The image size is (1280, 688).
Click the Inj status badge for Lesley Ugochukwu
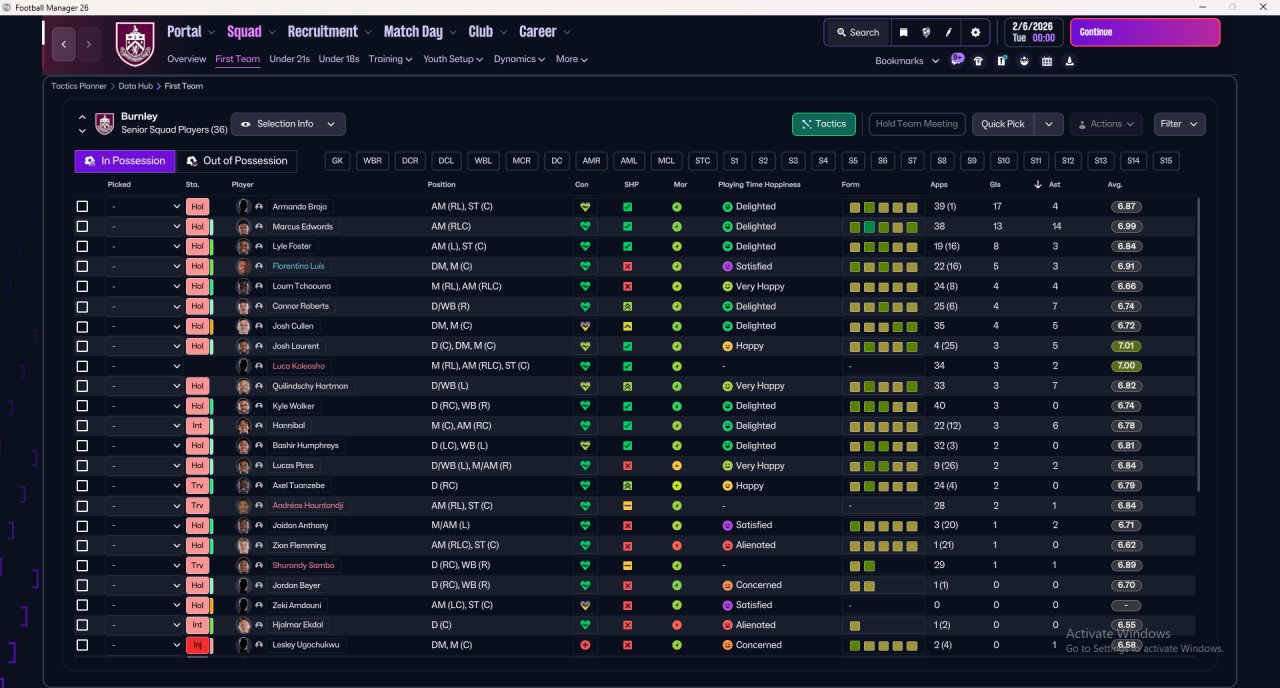tap(197, 645)
